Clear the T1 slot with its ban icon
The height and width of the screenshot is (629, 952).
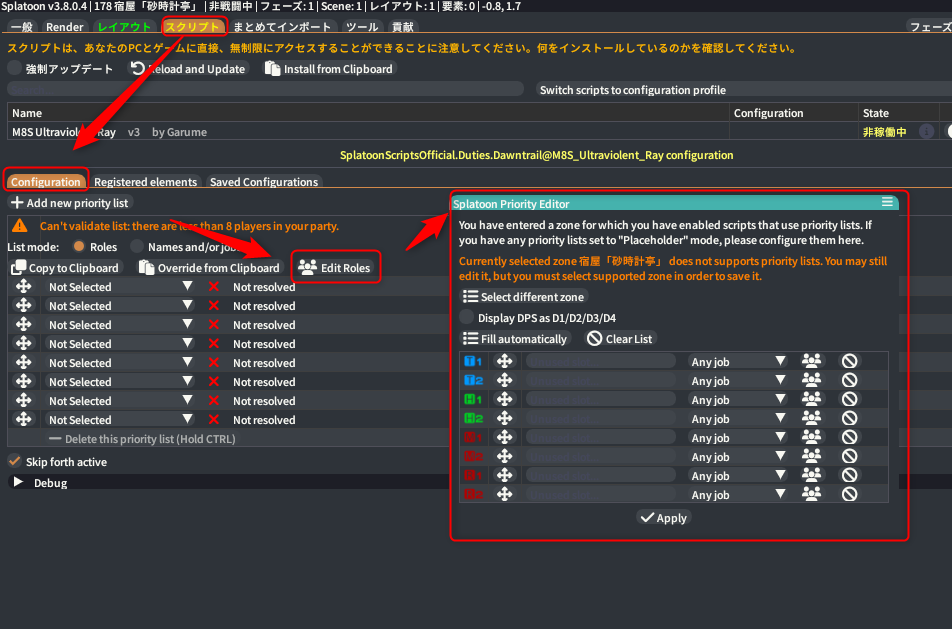coord(849,361)
